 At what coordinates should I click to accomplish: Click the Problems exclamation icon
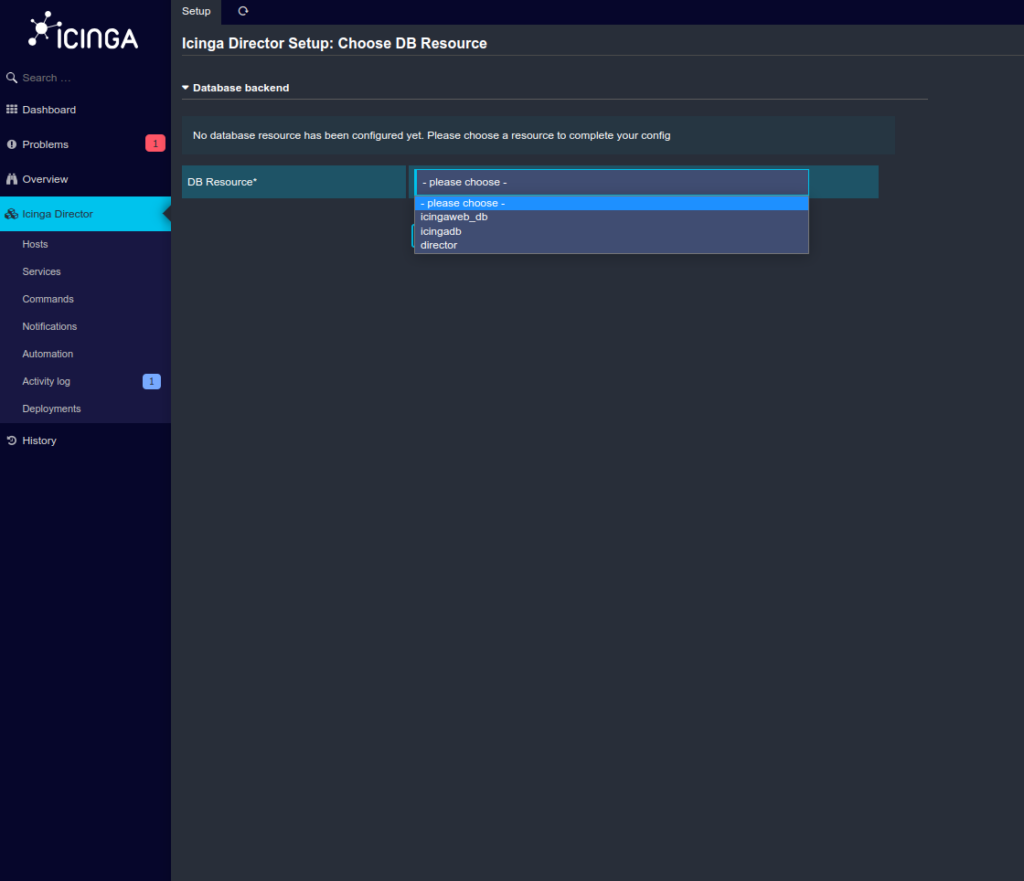coord(11,144)
